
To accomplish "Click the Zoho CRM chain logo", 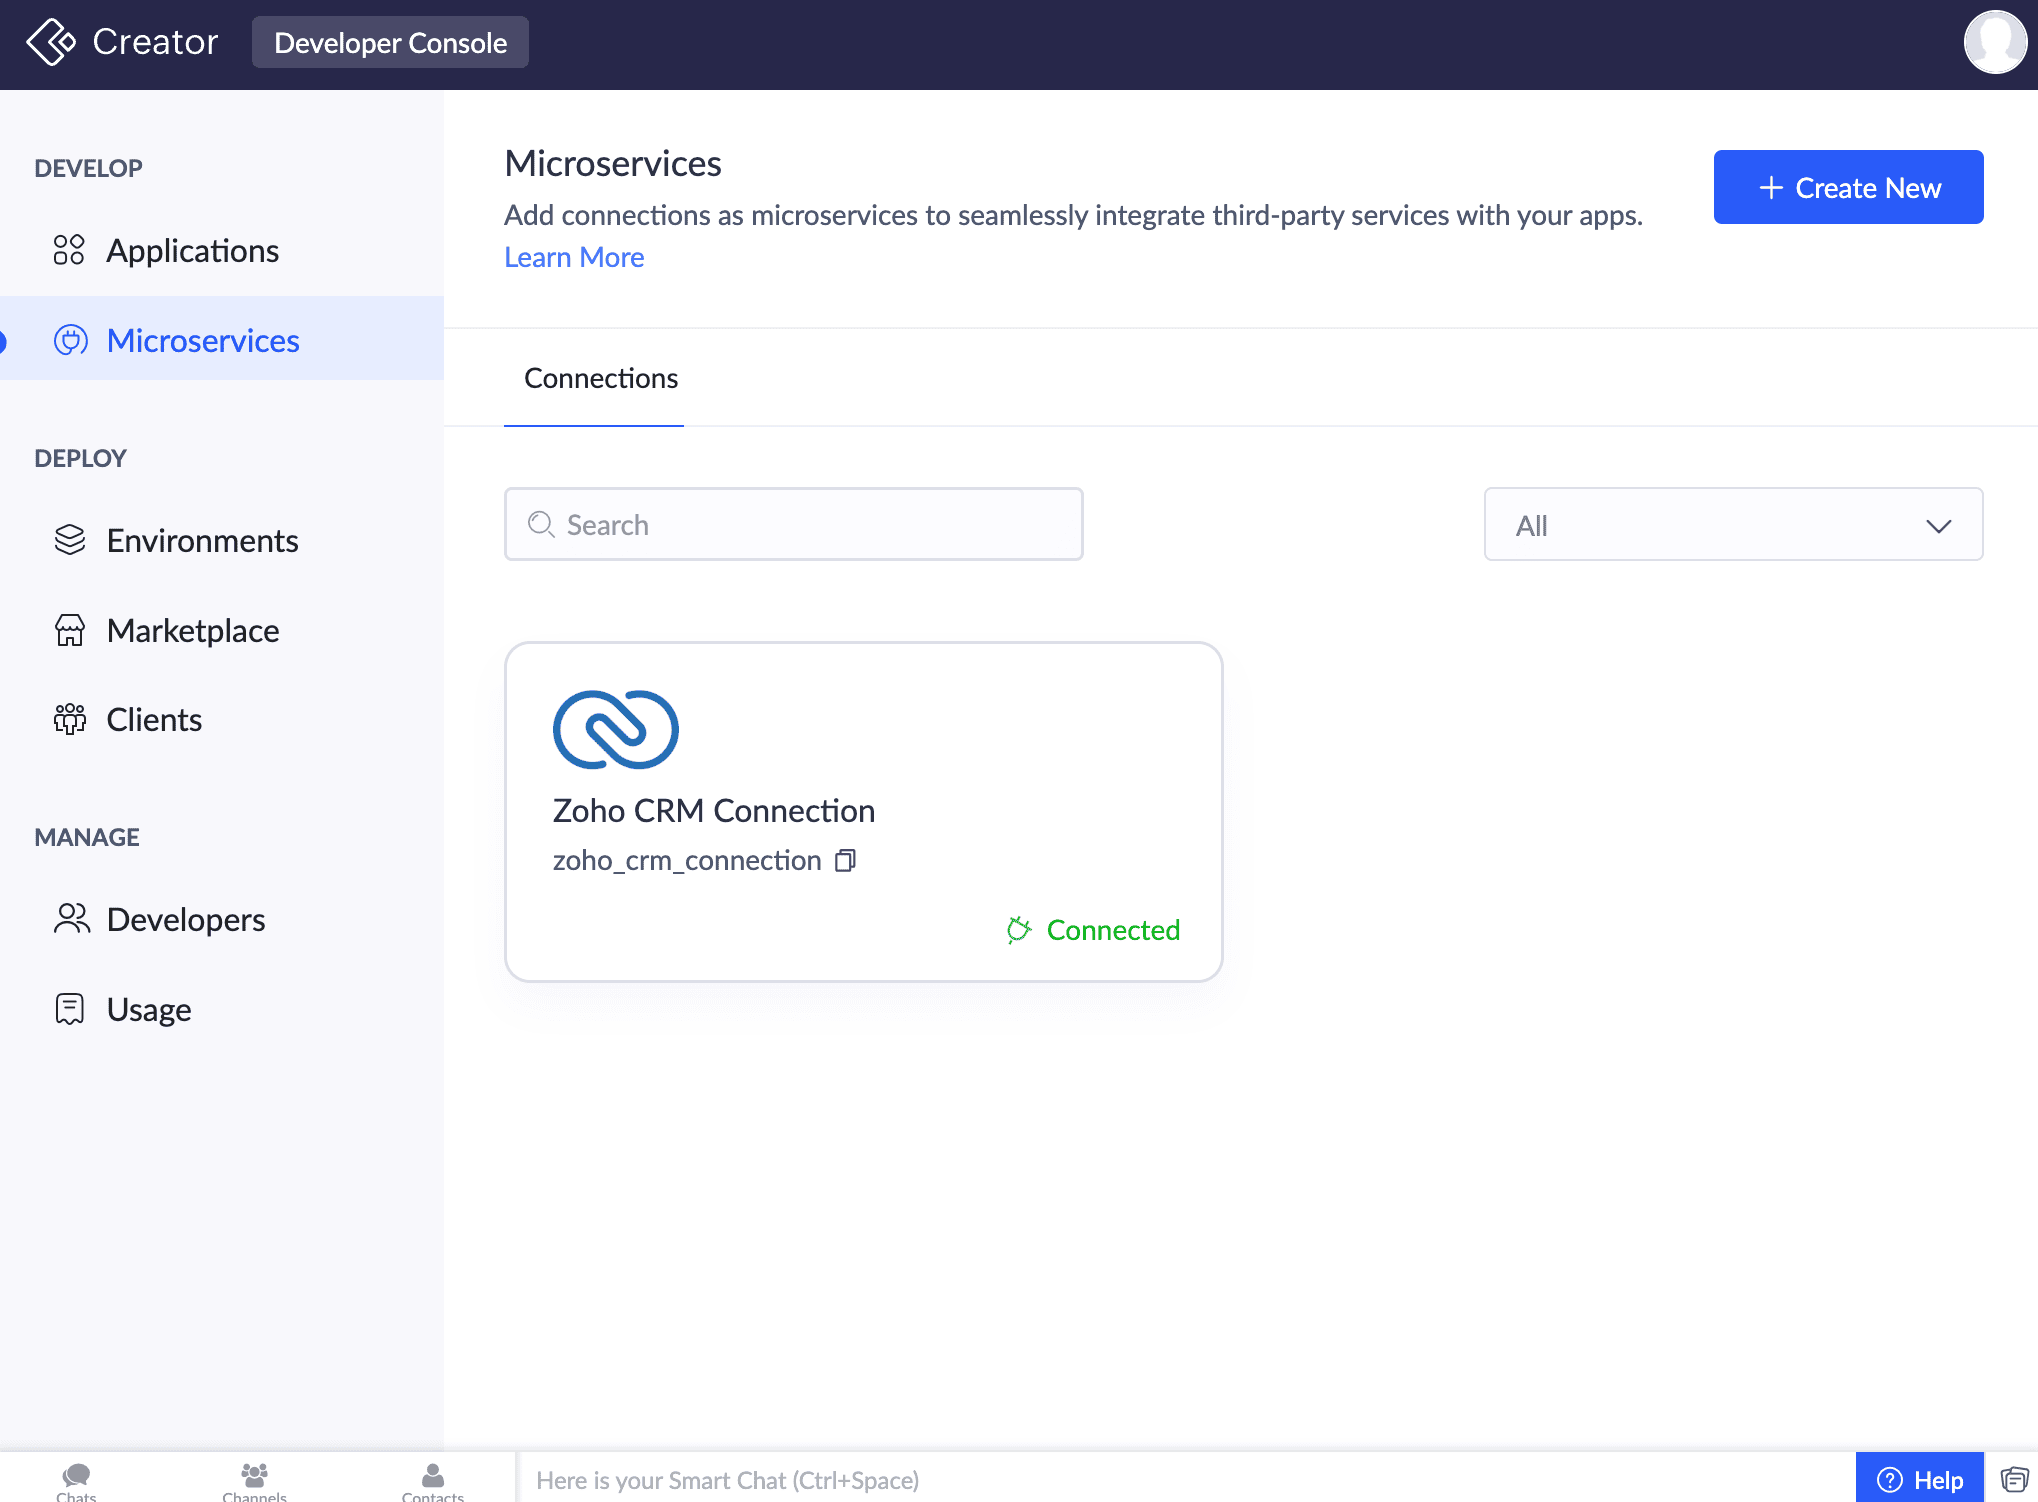I will coord(615,730).
